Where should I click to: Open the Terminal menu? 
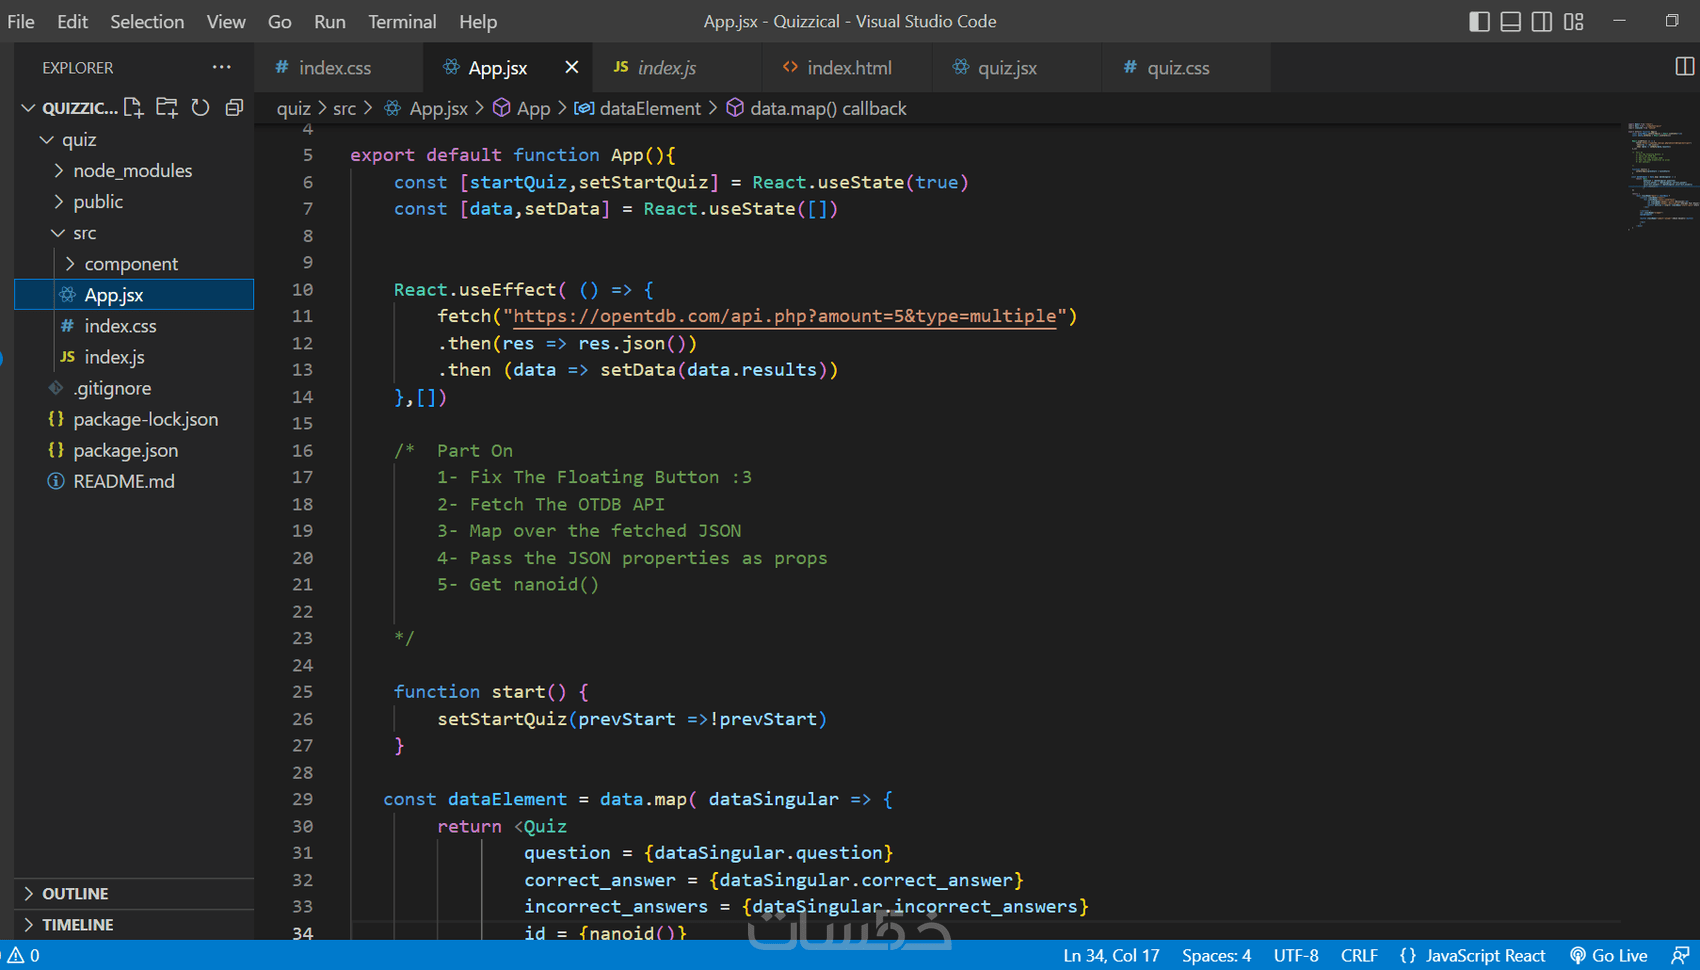[x=402, y=21]
